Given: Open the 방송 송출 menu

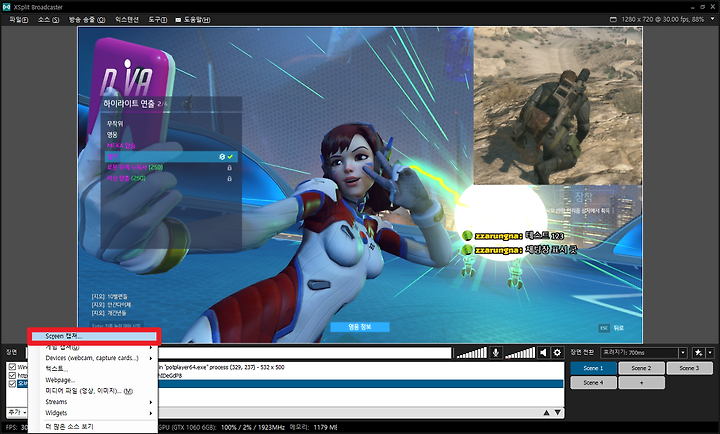Looking at the screenshot, I should [87, 20].
